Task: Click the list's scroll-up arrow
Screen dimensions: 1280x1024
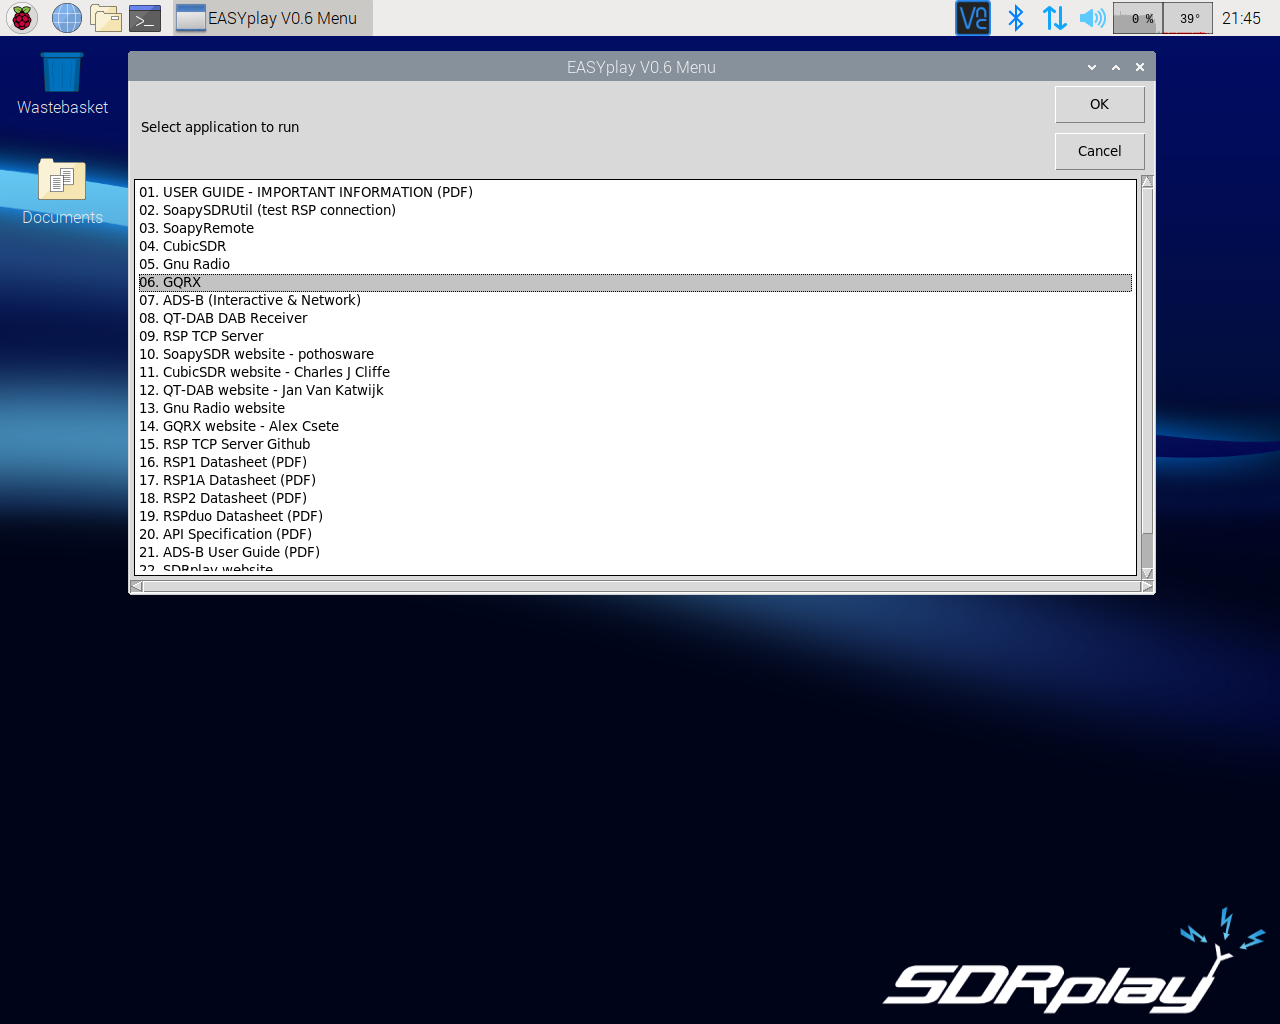Action: click(1147, 182)
